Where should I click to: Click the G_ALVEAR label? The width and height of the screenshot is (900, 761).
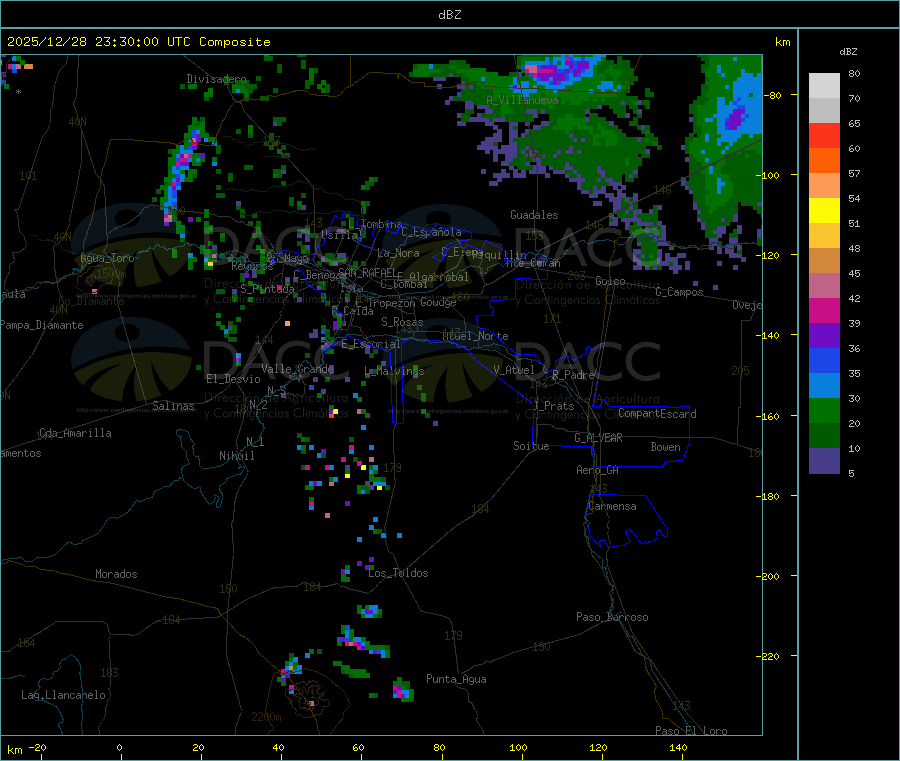pos(598,438)
